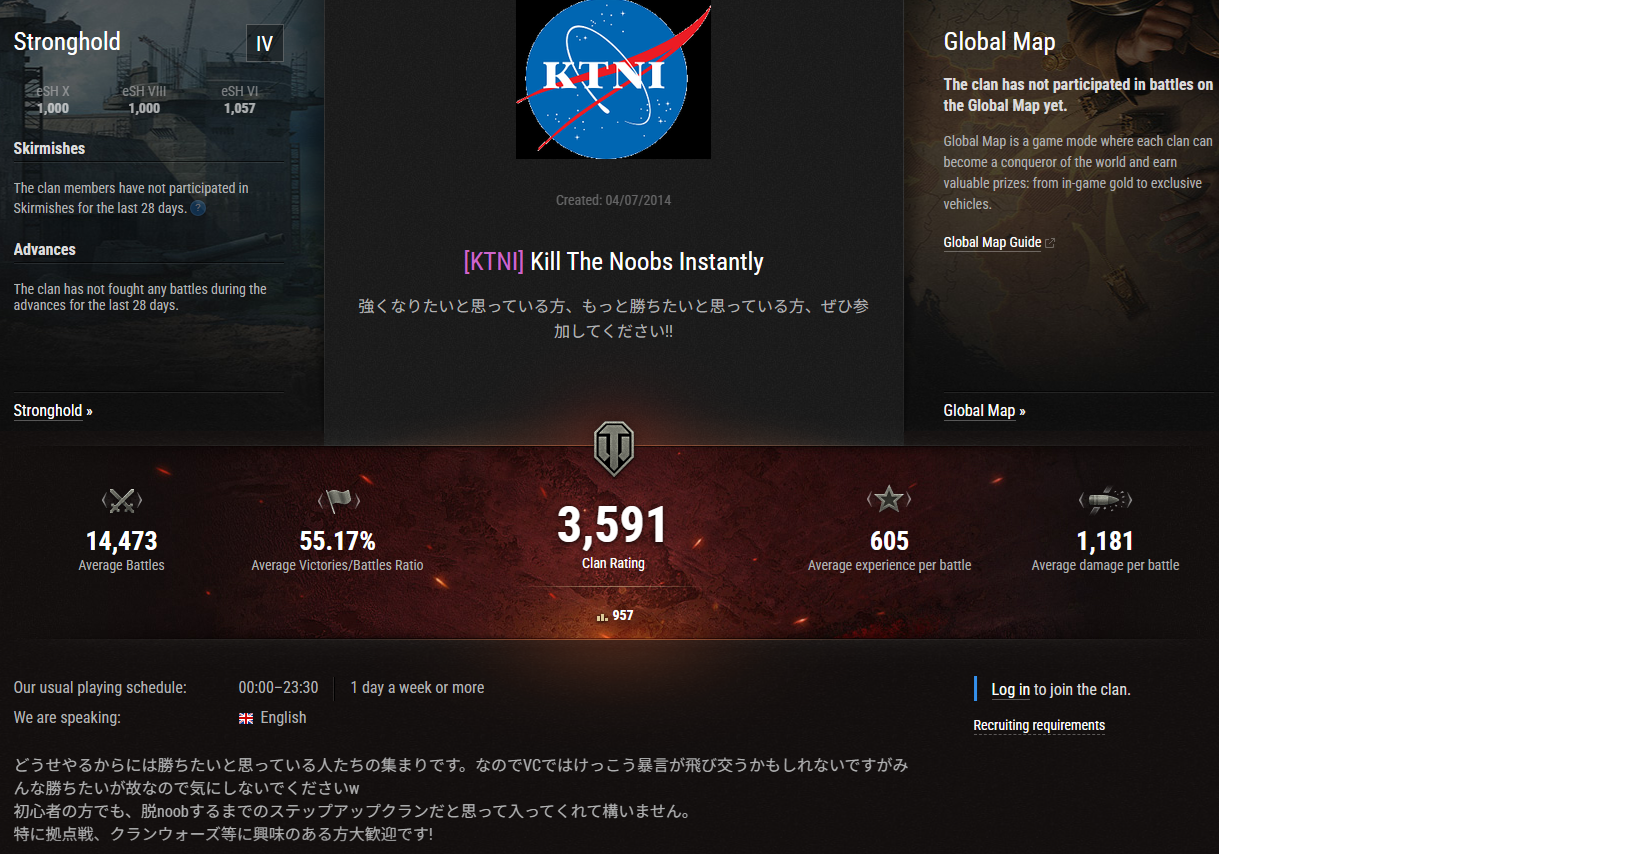Click the star Average experience icon
The image size is (1637, 854).
pos(889,499)
